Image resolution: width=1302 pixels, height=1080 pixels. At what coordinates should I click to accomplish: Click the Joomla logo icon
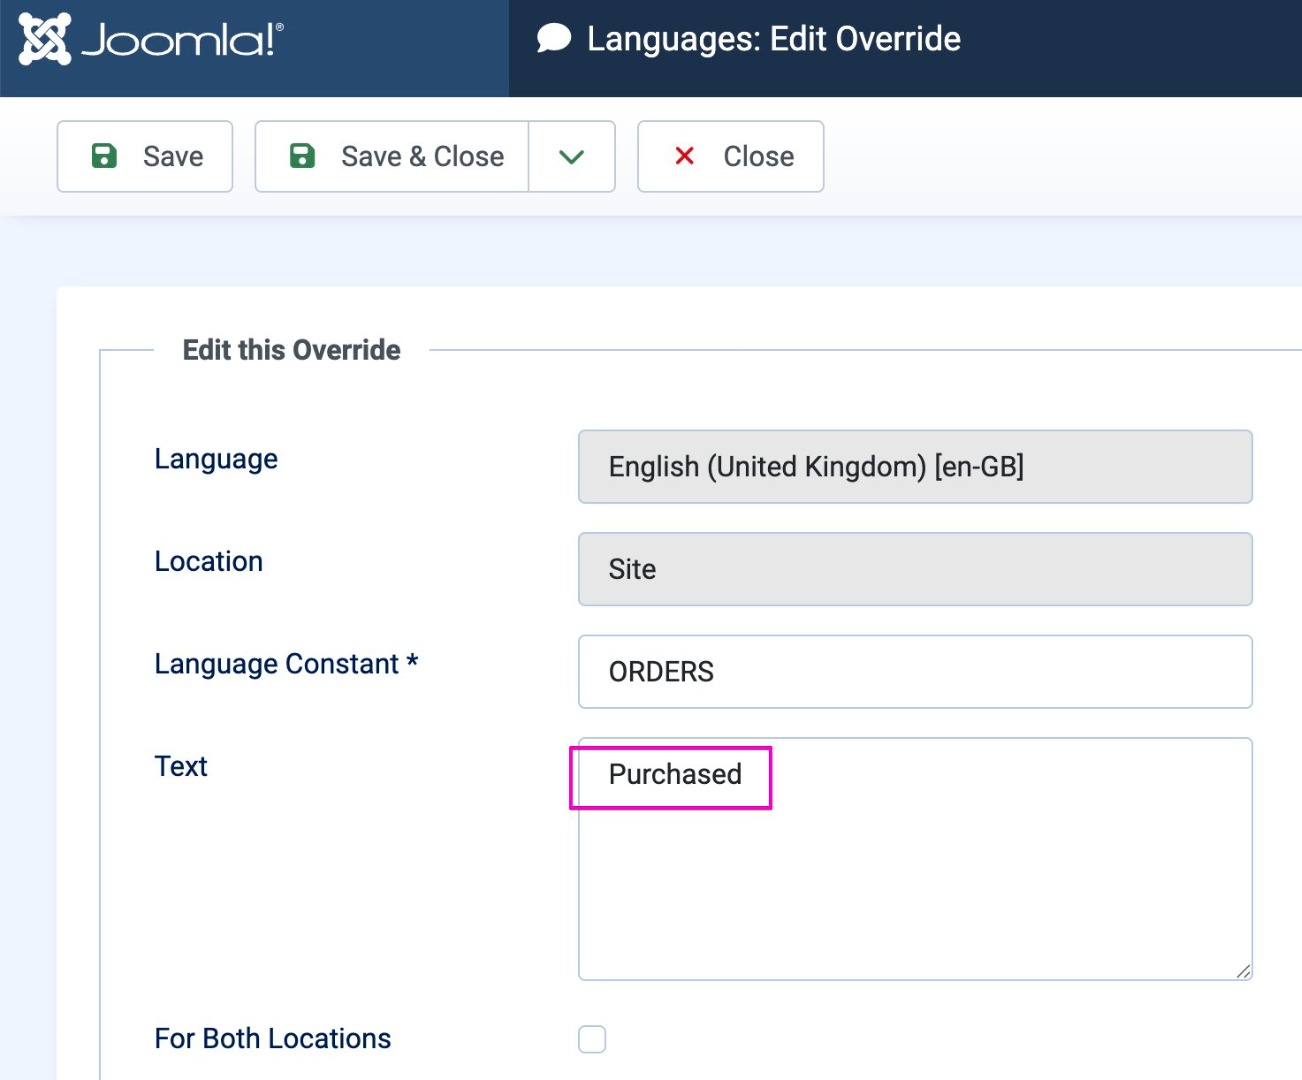pos(45,39)
